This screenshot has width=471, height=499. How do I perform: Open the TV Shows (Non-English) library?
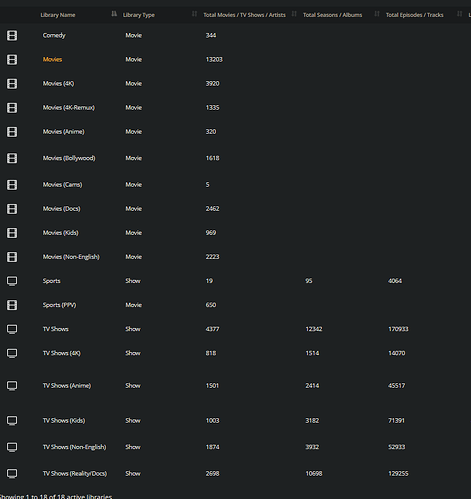[x=74, y=447]
